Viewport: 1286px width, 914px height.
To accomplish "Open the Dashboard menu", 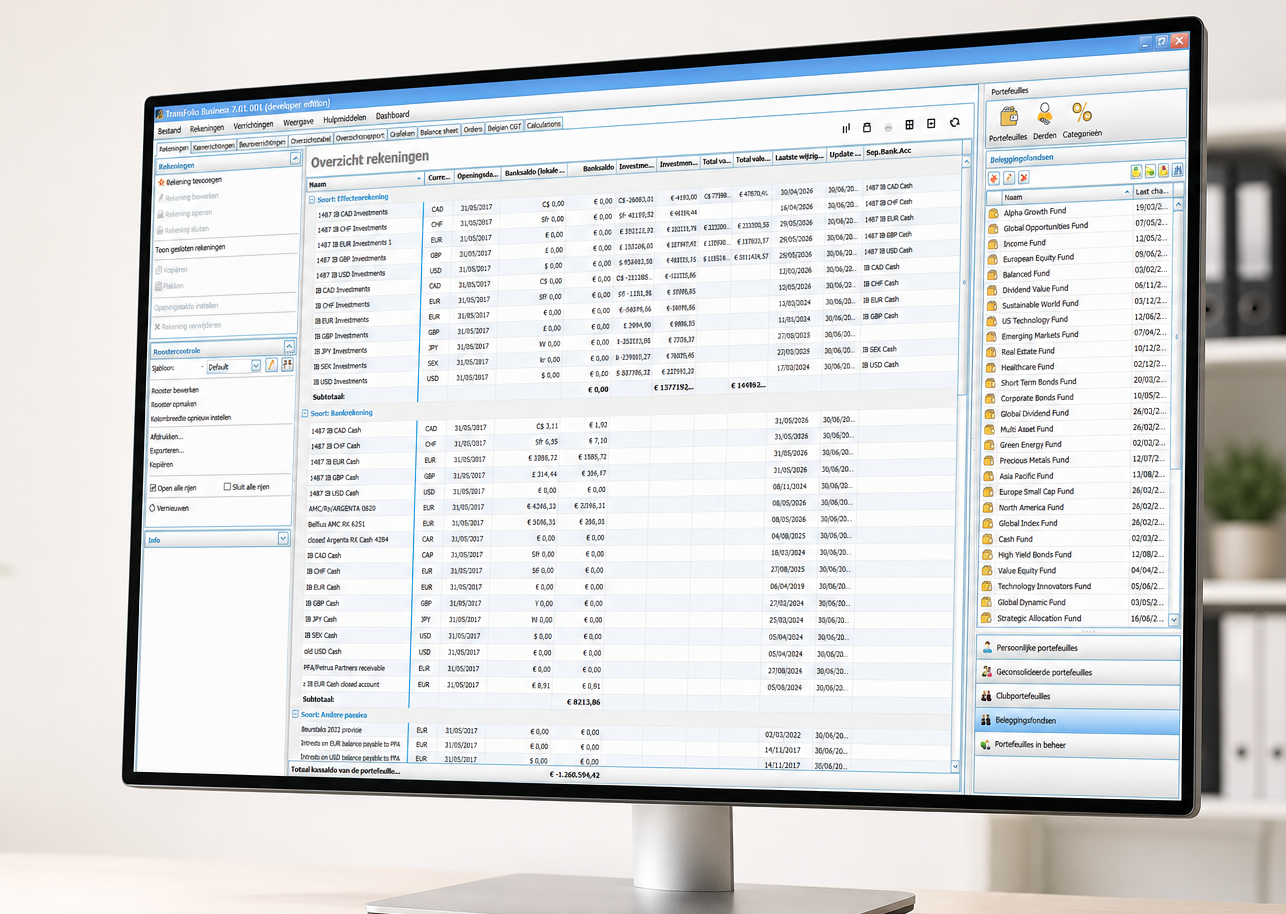I will 393,115.
